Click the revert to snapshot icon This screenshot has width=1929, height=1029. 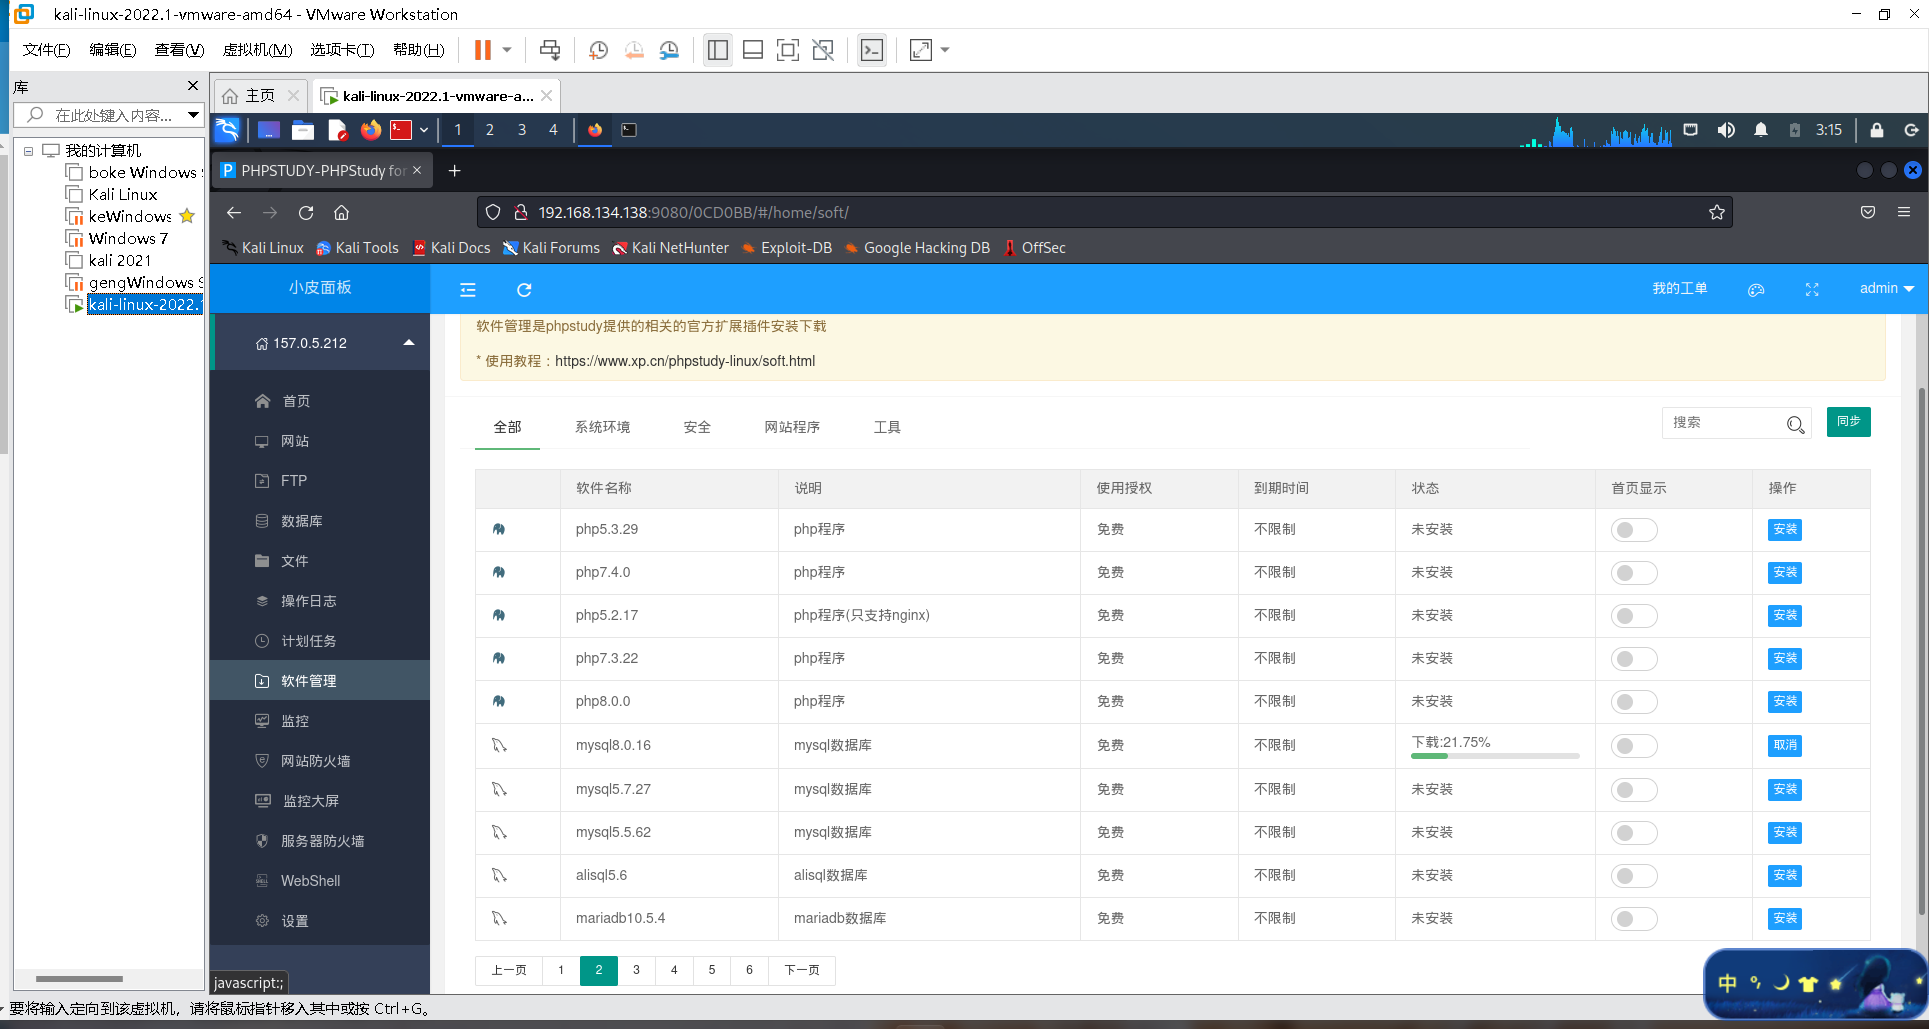[x=634, y=50]
